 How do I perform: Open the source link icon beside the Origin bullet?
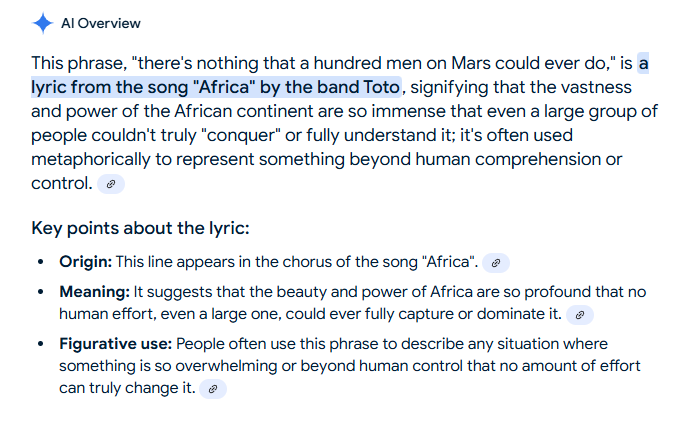click(496, 263)
